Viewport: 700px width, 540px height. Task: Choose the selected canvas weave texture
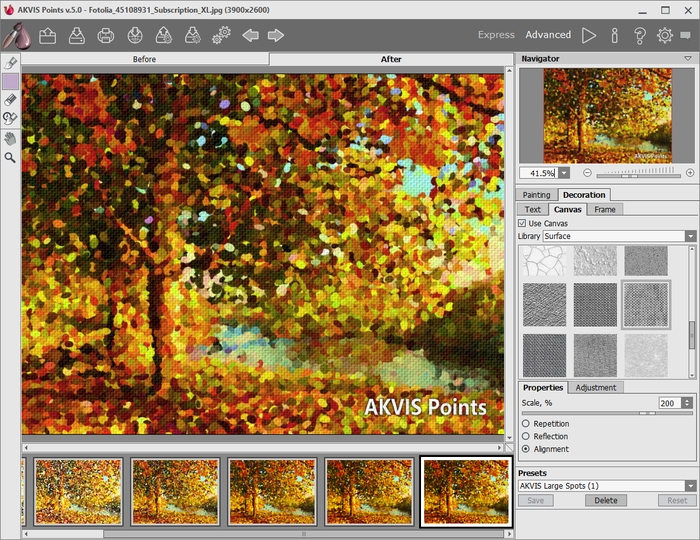click(646, 305)
